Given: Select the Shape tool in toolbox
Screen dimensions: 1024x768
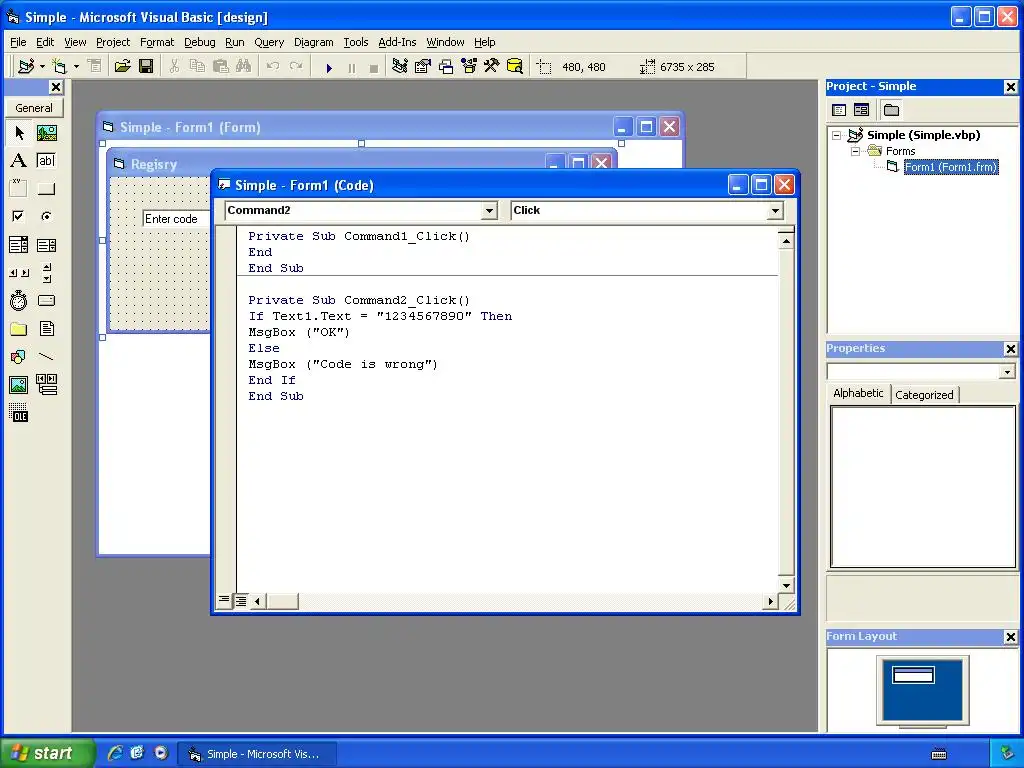Looking at the screenshot, I should 19,357.
